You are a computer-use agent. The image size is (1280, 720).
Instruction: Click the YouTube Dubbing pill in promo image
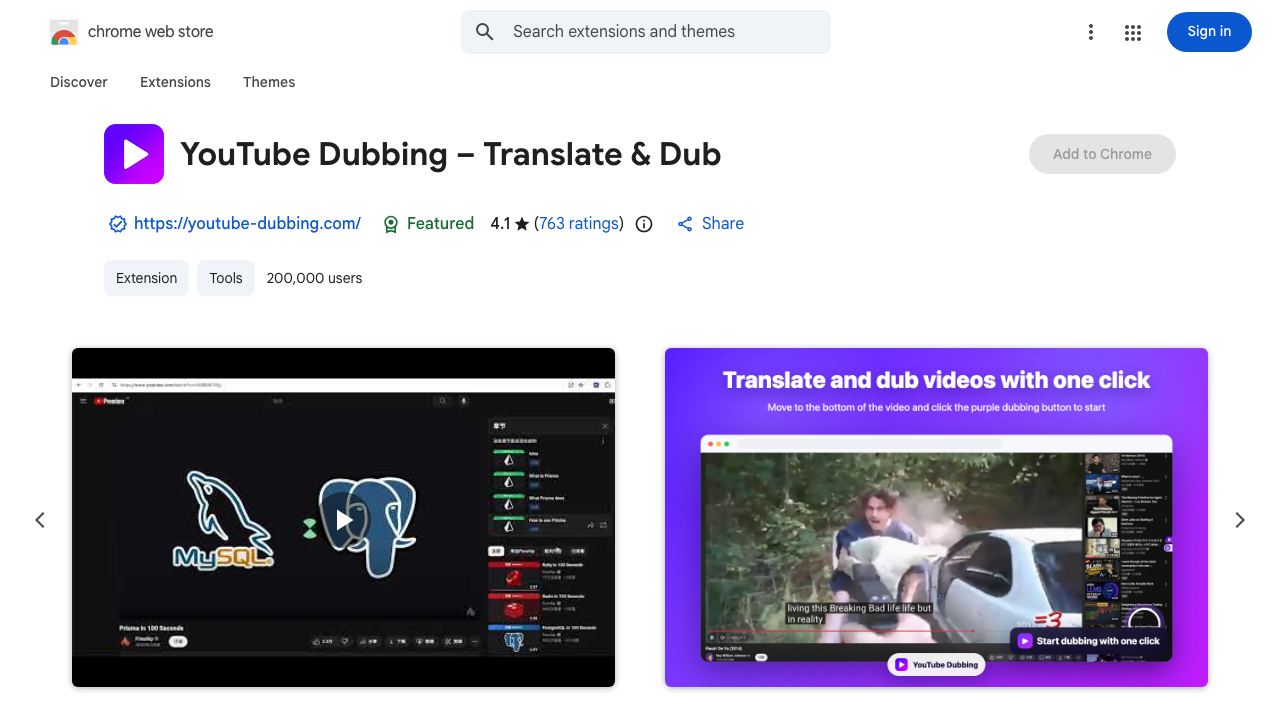(936, 664)
